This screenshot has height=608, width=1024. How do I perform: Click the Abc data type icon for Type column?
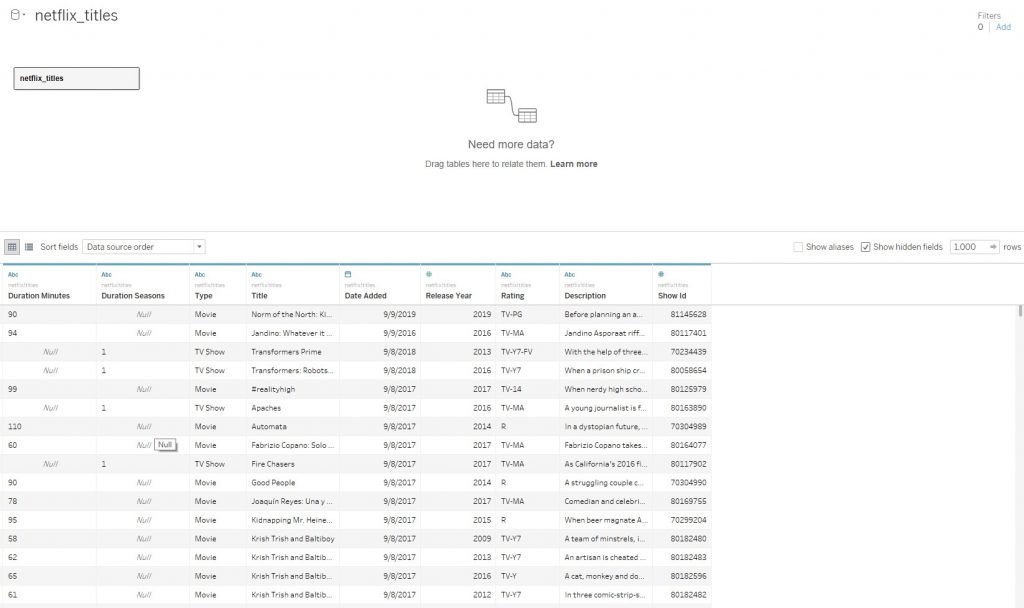(x=200, y=274)
